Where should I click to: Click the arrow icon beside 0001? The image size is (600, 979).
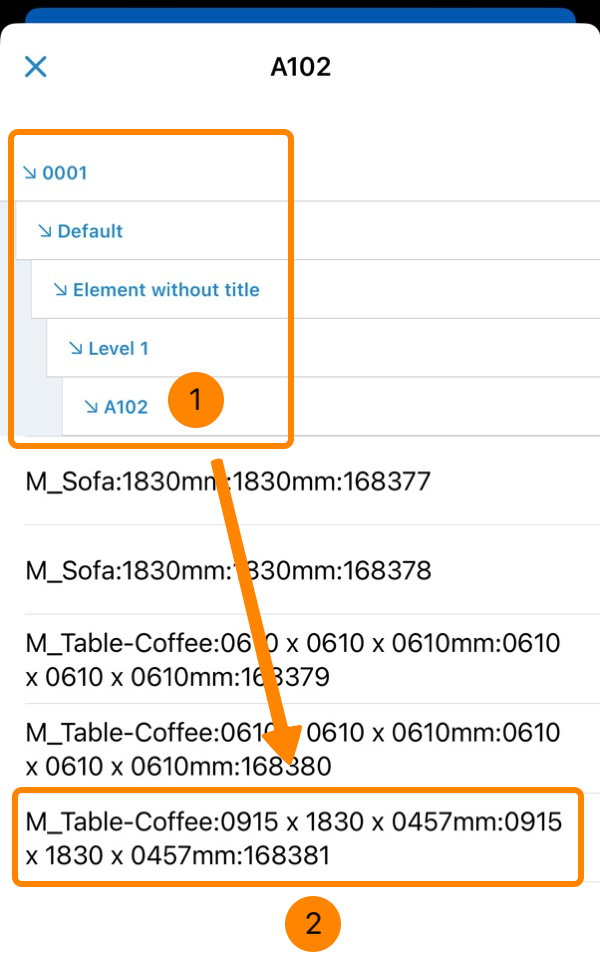(30, 173)
